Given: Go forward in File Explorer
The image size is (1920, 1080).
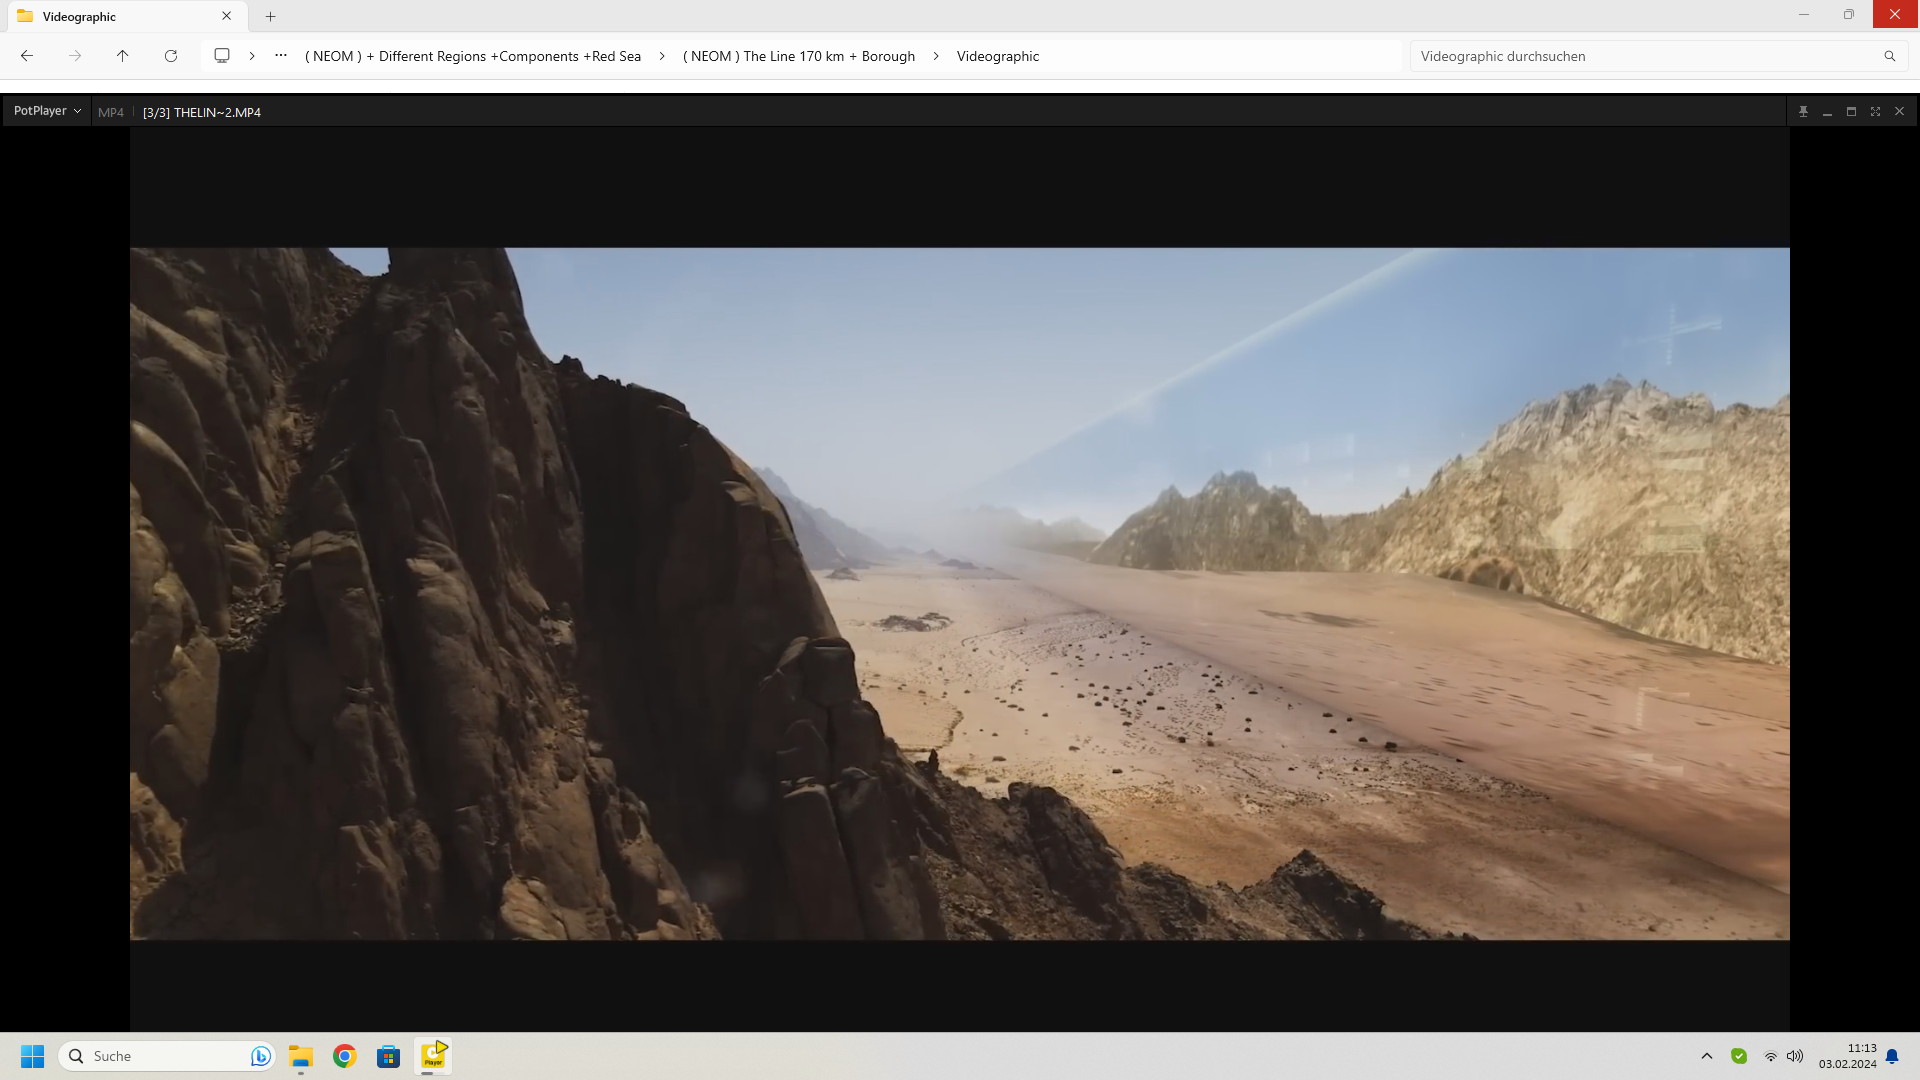Looking at the screenshot, I should click(x=75, y=56).
